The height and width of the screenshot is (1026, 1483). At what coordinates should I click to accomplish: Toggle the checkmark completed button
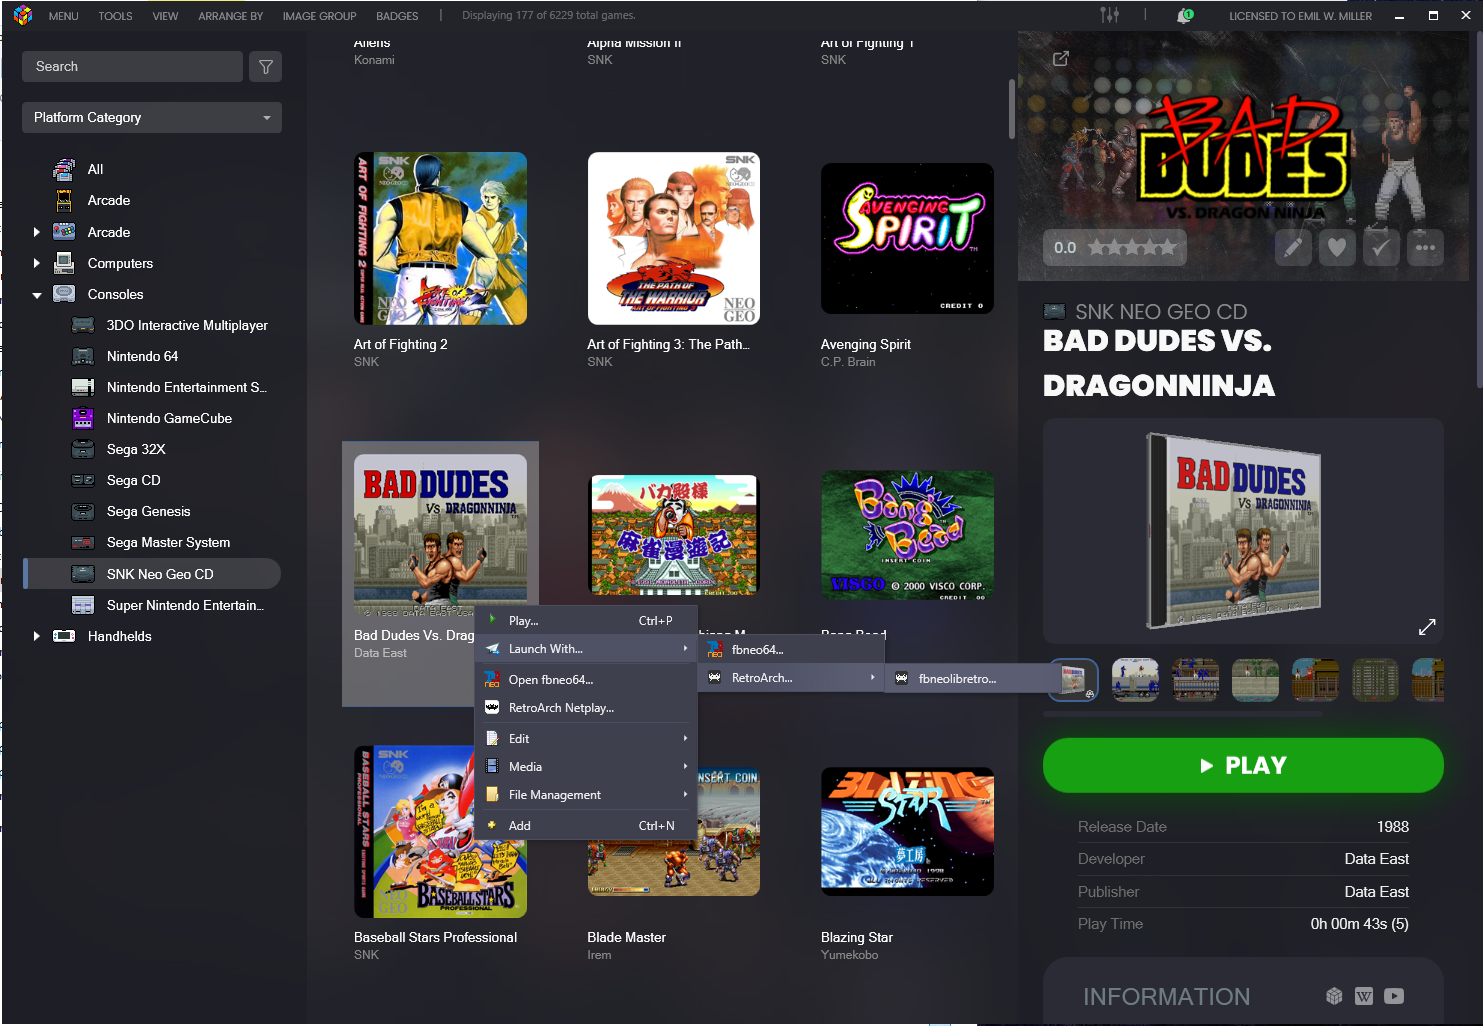click(x=1381, y=247)
